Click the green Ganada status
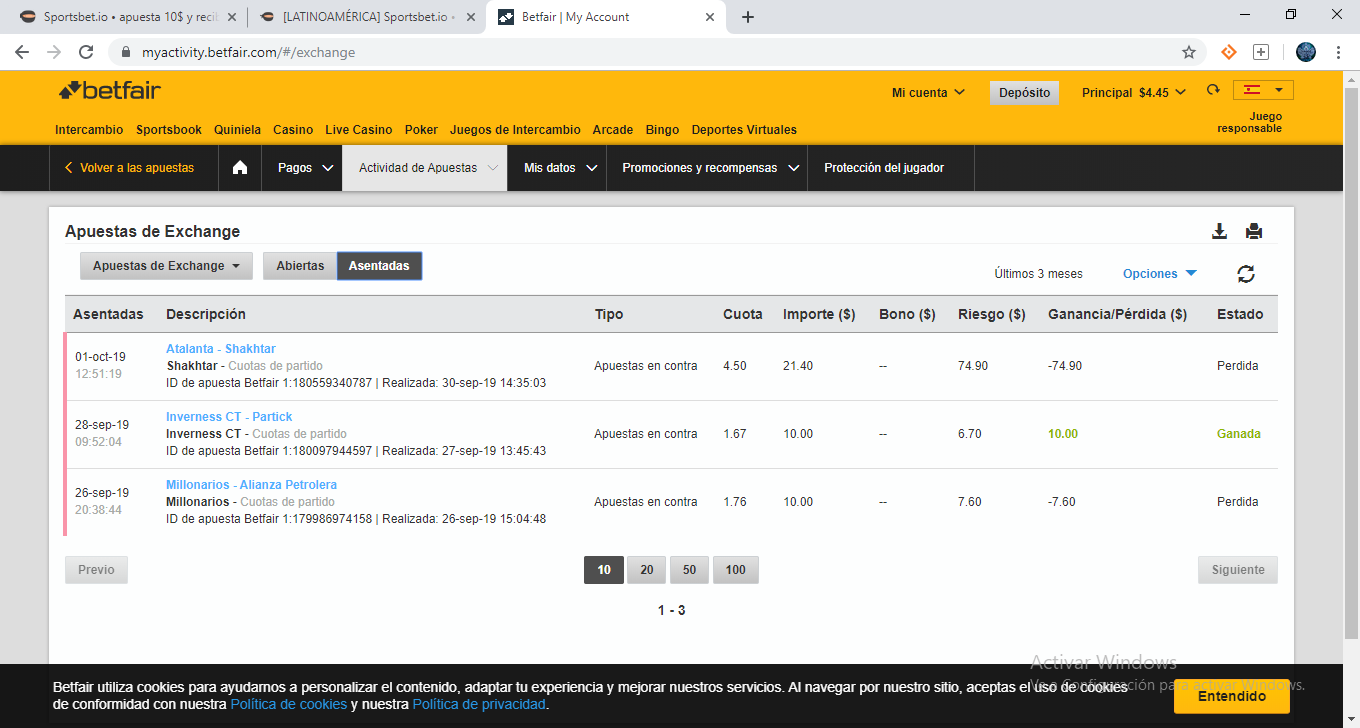The height and width of the screenshot is (728, 1360). 1238,434
